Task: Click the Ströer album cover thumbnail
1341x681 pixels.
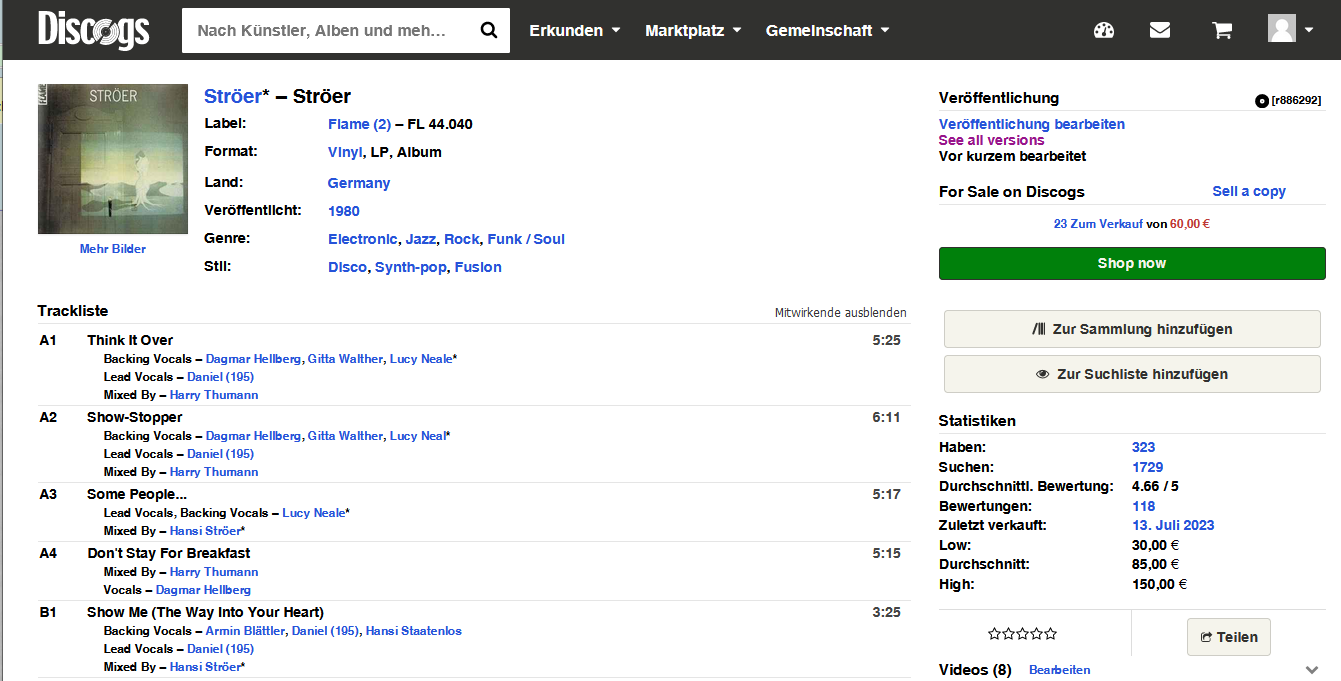Action: click(113, 159)
